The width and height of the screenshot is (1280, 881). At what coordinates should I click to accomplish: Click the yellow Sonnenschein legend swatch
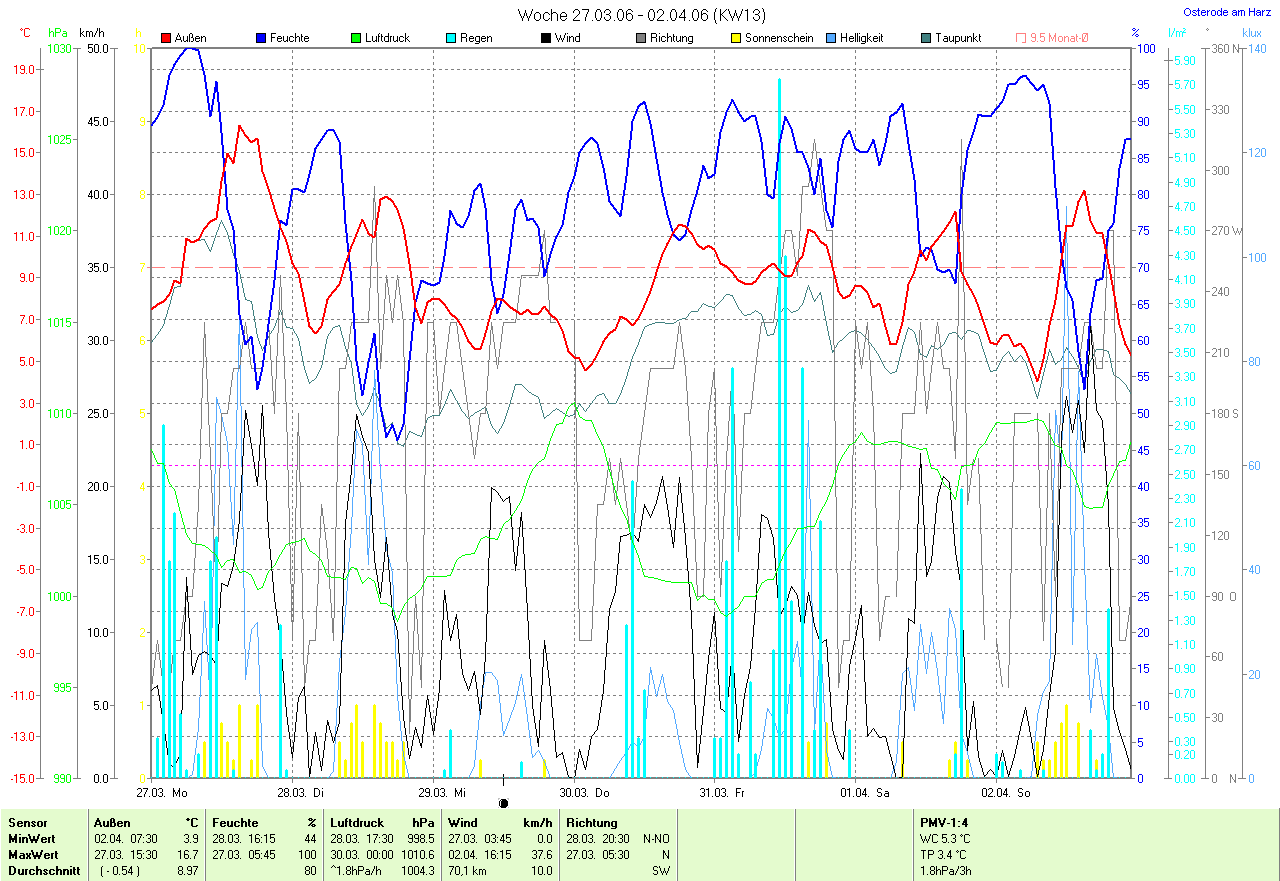click(736, 38)
